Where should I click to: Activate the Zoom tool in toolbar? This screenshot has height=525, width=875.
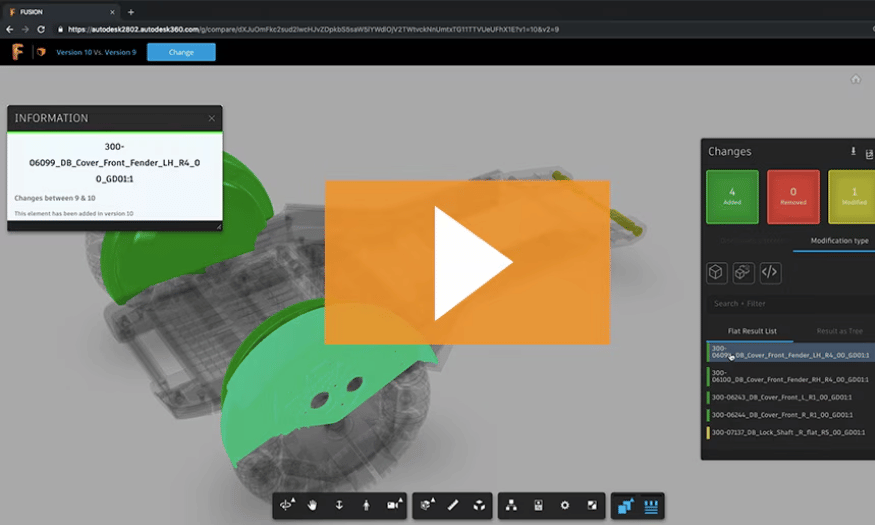pos(339,505)
